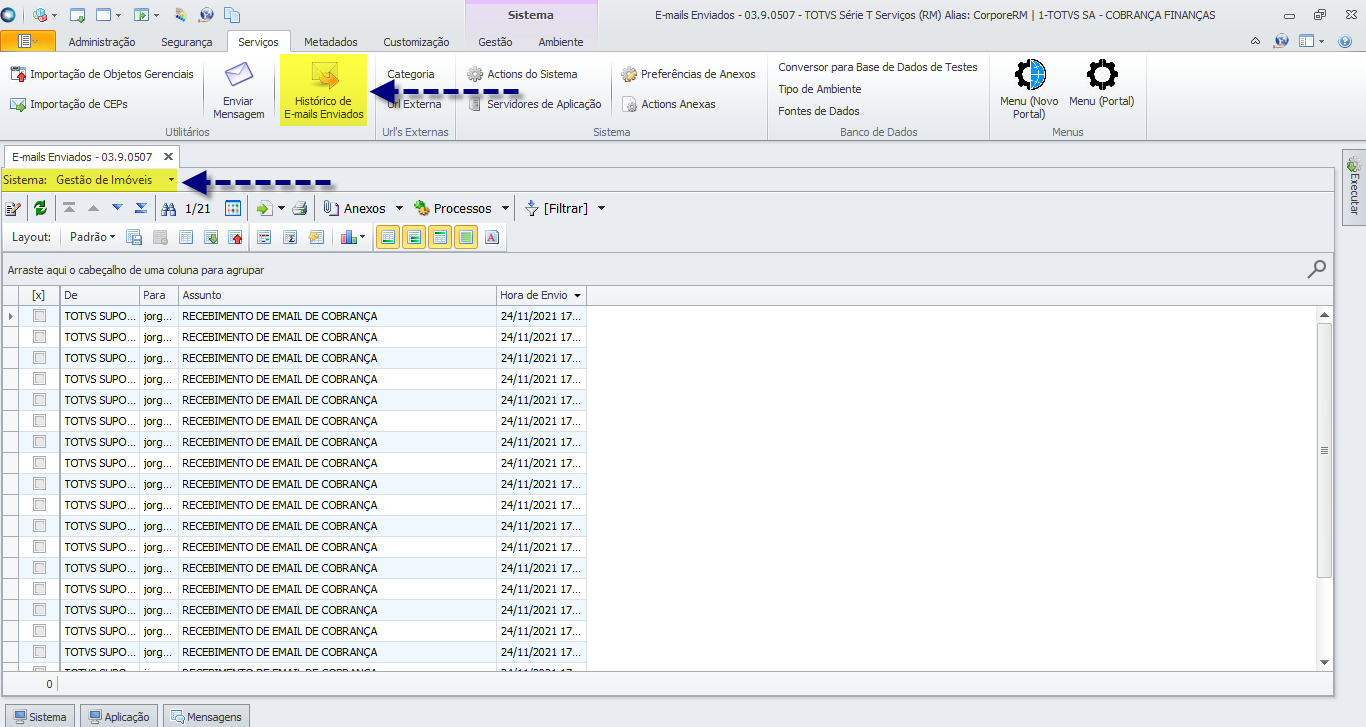1366x727 pixels.
Task: Click the printer icon
Action: [300, 209]
